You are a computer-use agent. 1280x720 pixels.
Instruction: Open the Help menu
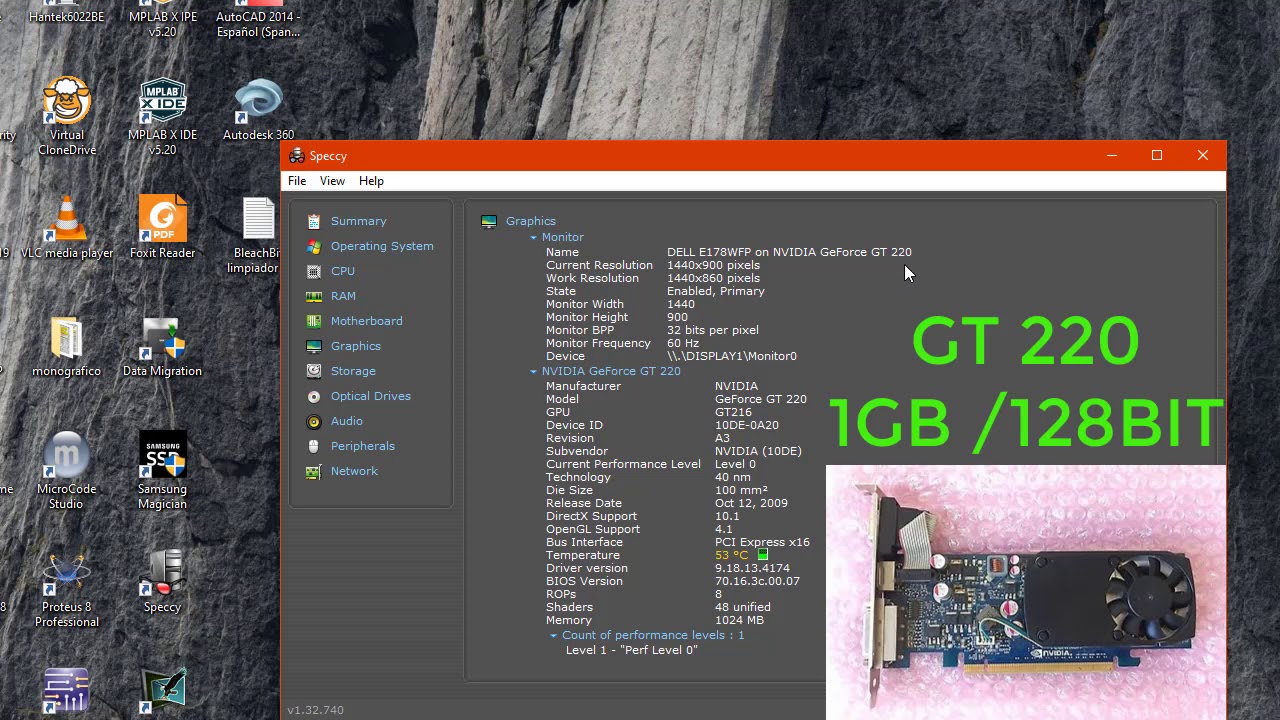point(371,181)
